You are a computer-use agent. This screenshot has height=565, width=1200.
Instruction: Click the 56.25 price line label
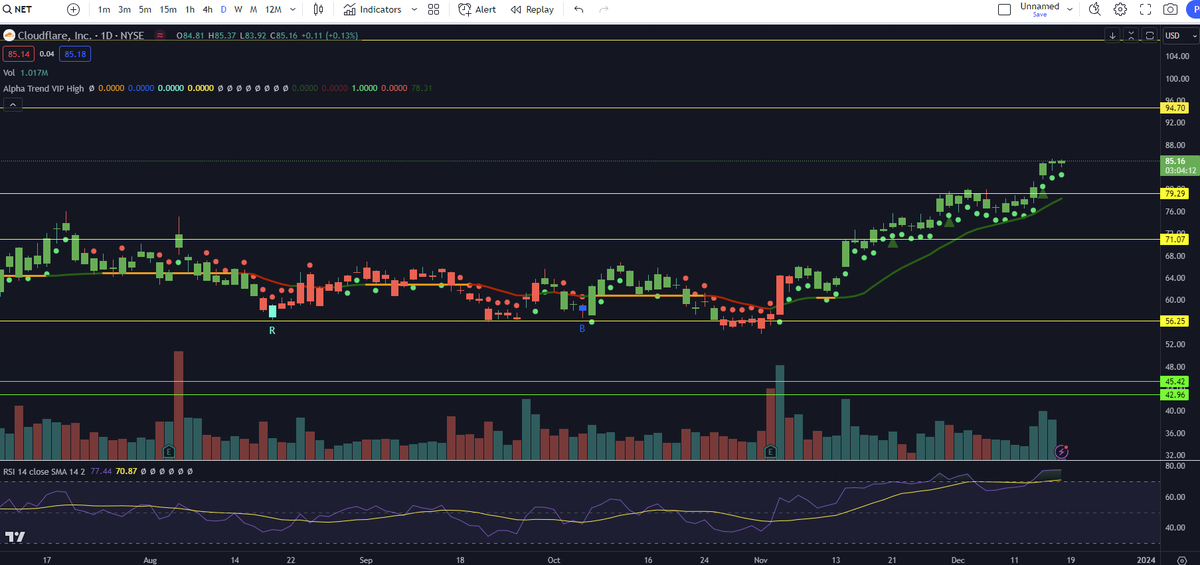pyautogui.click(x=1174, y=321)
